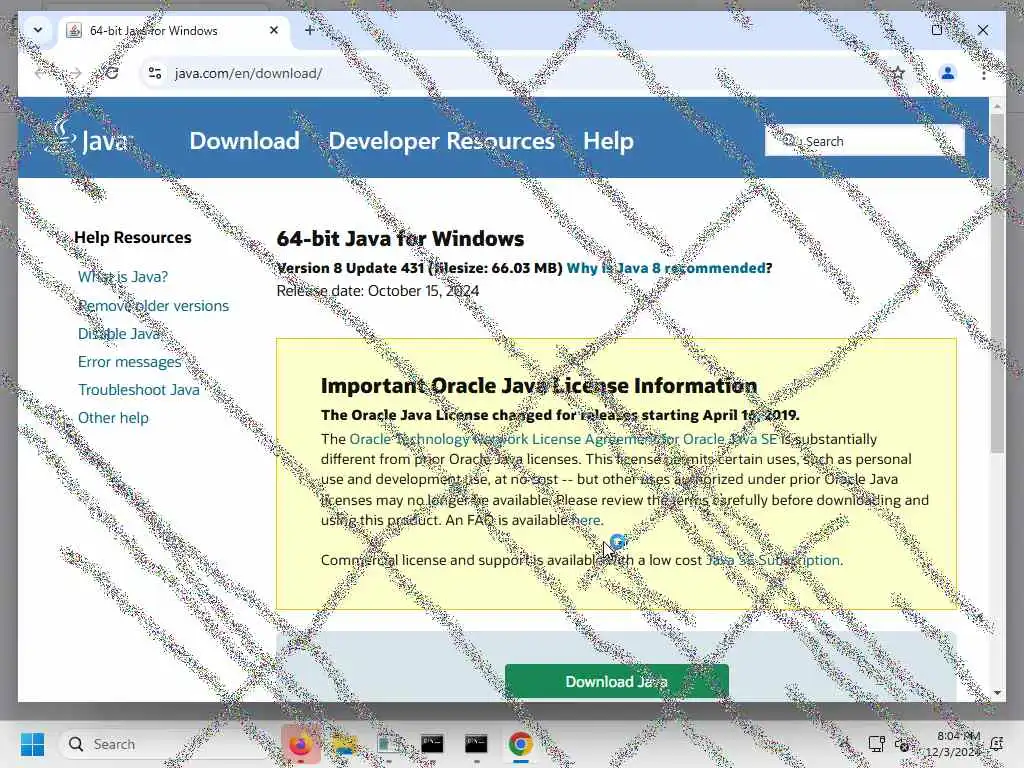Click scrollbar up arrow

coord(997,105)
